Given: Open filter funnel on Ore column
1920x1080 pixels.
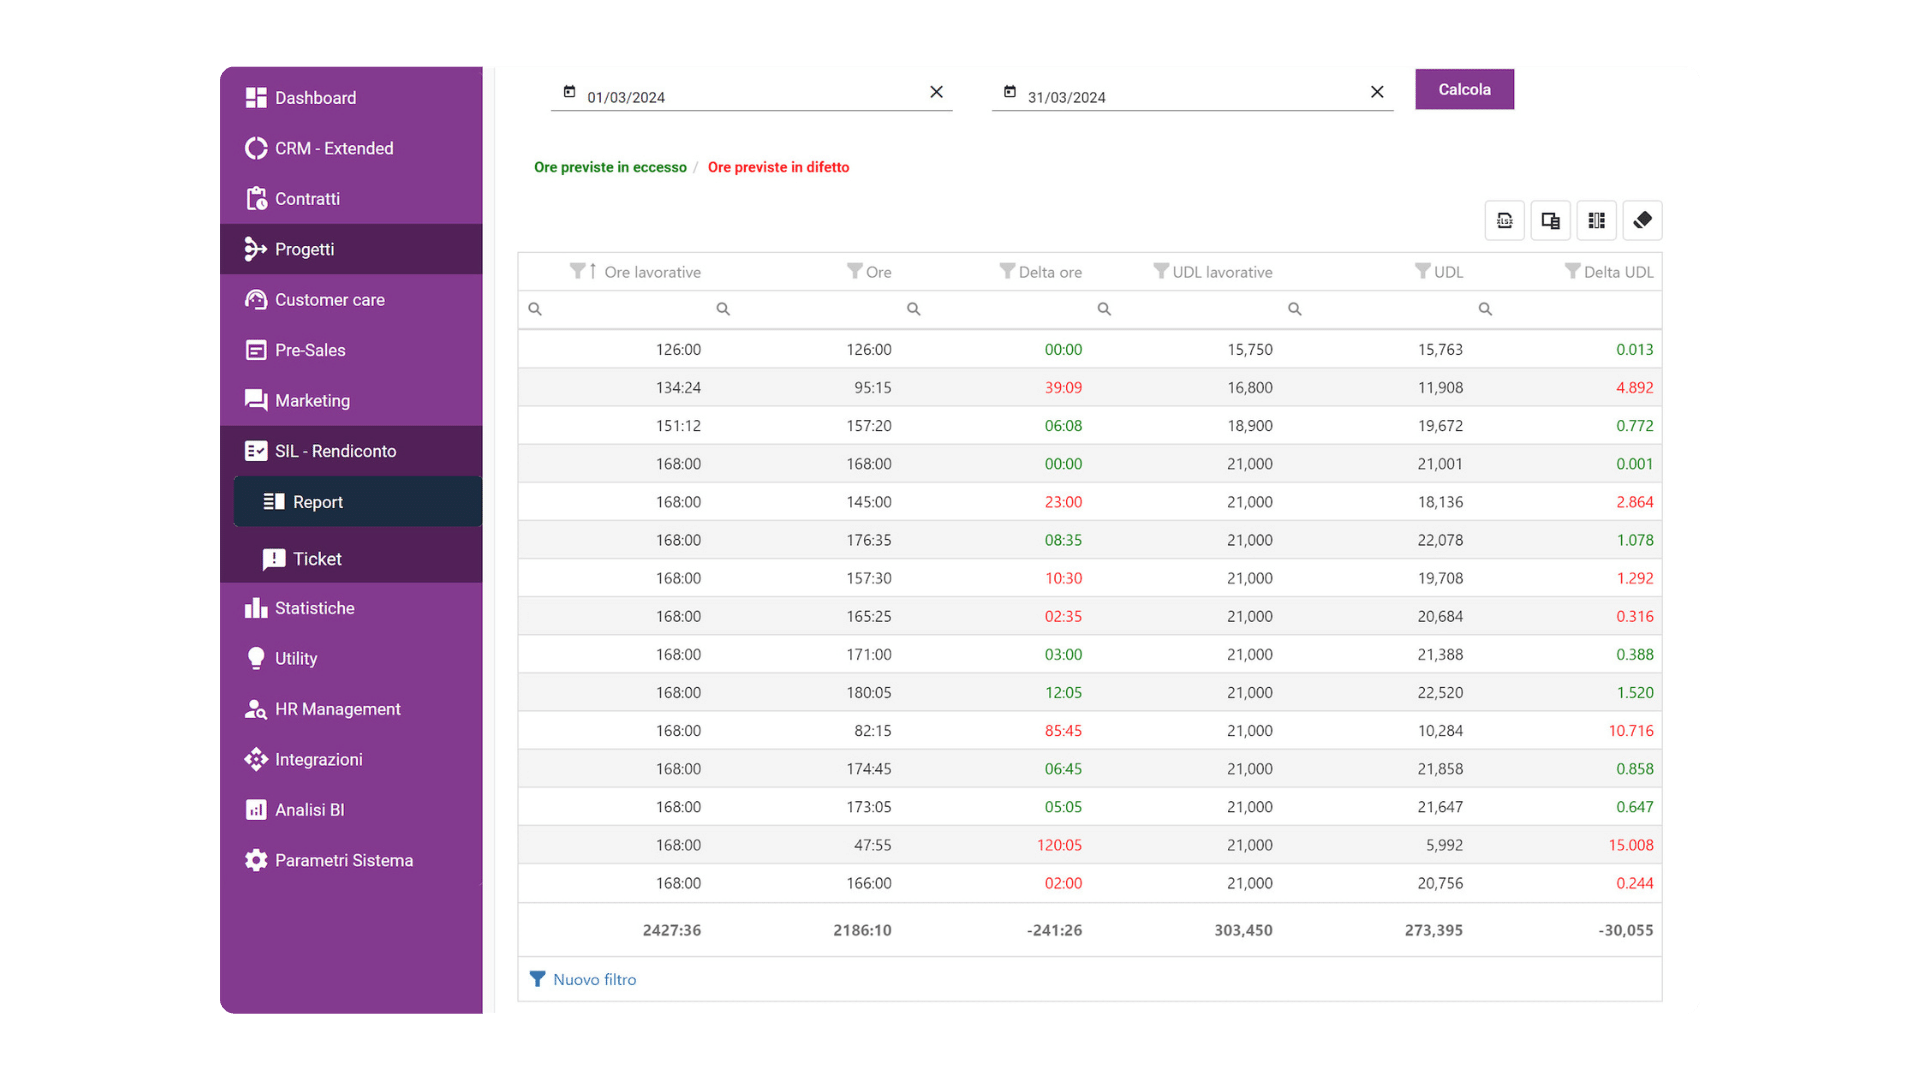Looking at the screenshot, I should point(854,271).
